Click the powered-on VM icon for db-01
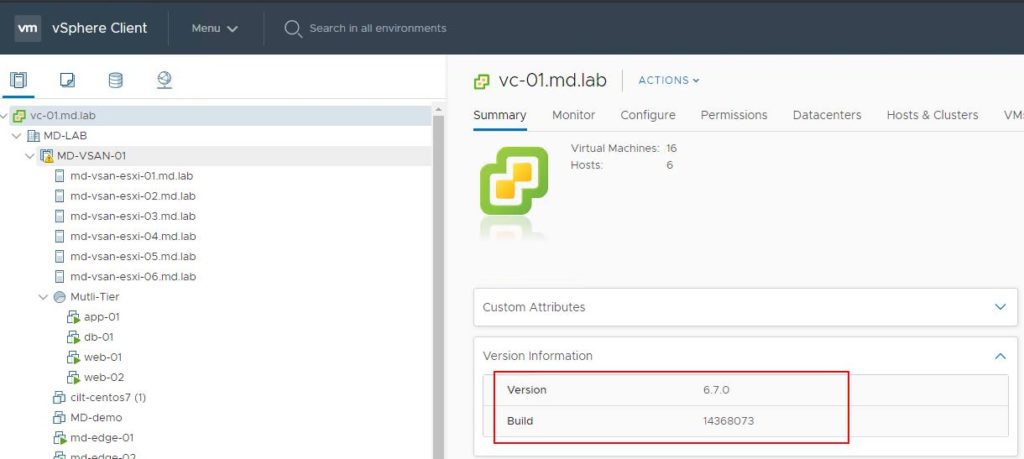1024x459 pixels. coord(74,338)
